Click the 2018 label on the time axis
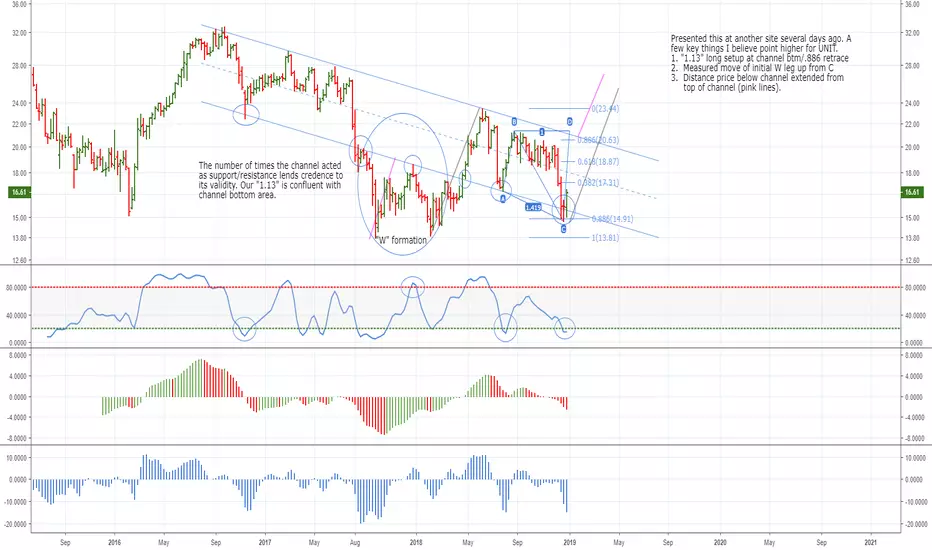Screen dimensions: 932x550 coord(416,542)
